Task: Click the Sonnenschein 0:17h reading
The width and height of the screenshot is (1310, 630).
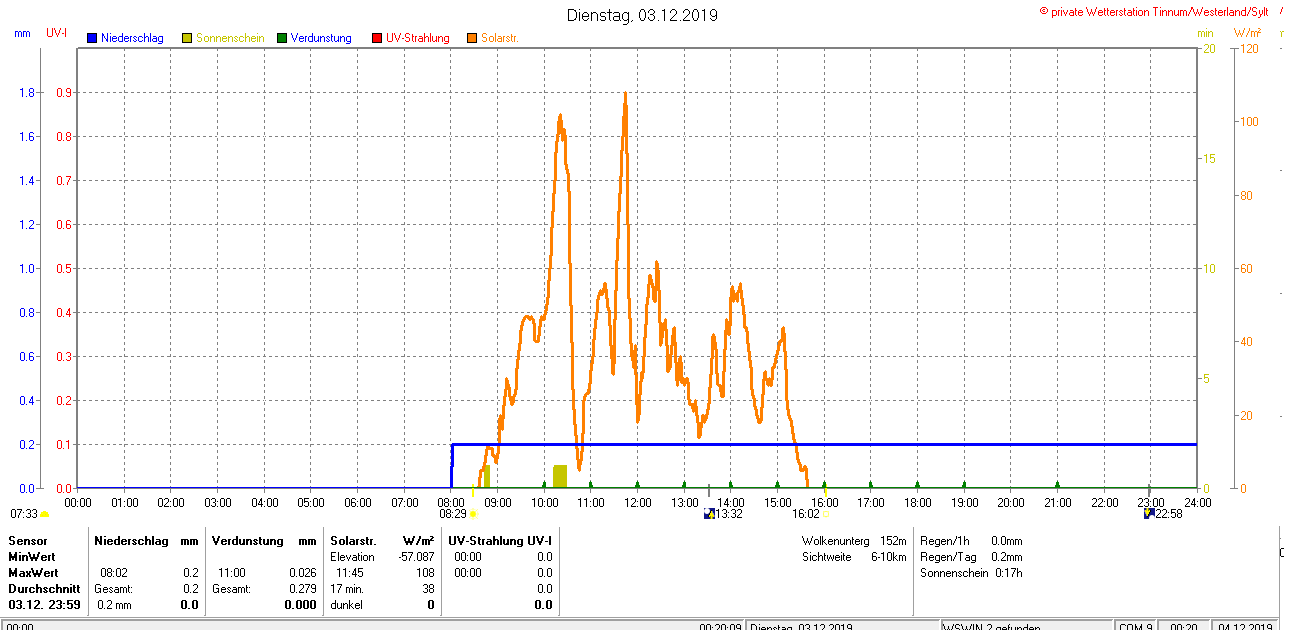Action: [x=971, y=573]
